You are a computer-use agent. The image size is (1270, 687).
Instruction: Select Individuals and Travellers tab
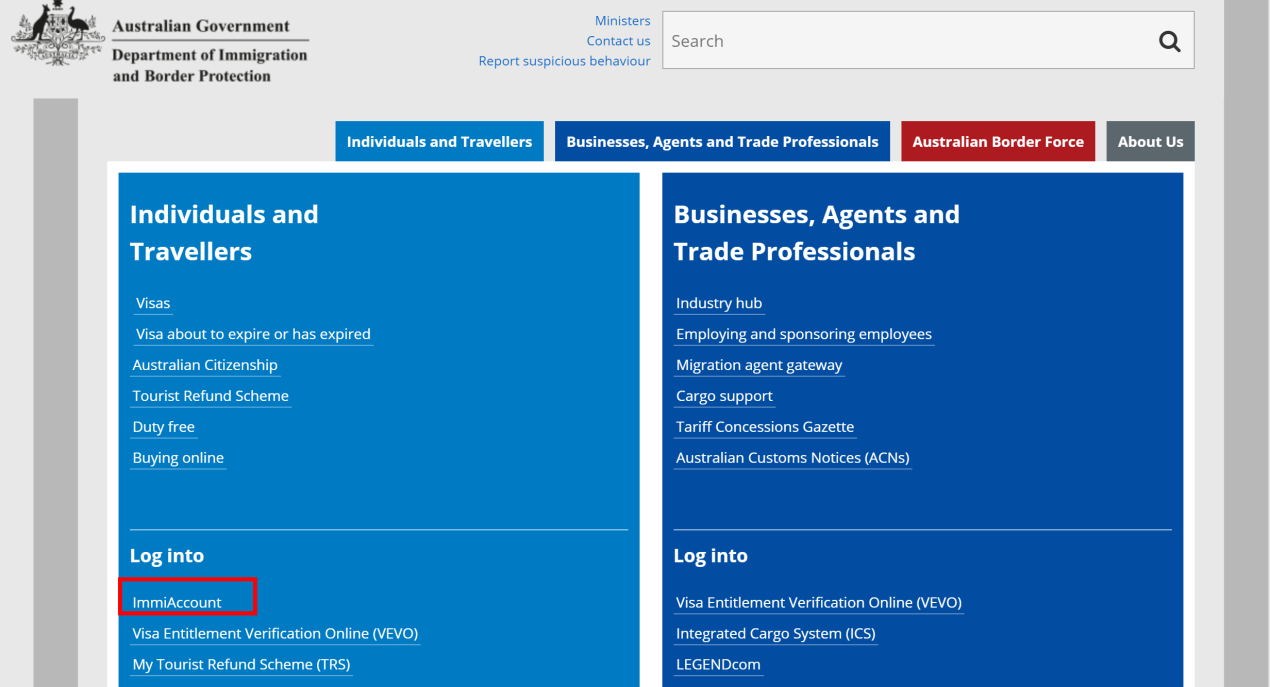pos(439,142)
